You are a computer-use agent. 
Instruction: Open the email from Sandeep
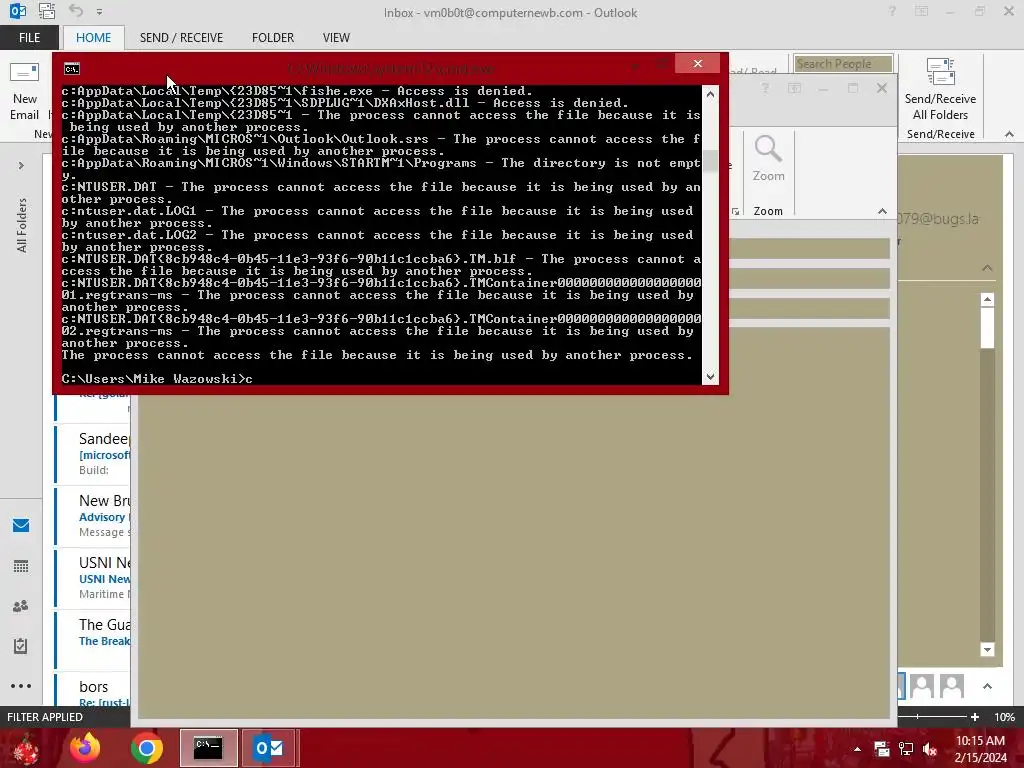pos(93,453)
